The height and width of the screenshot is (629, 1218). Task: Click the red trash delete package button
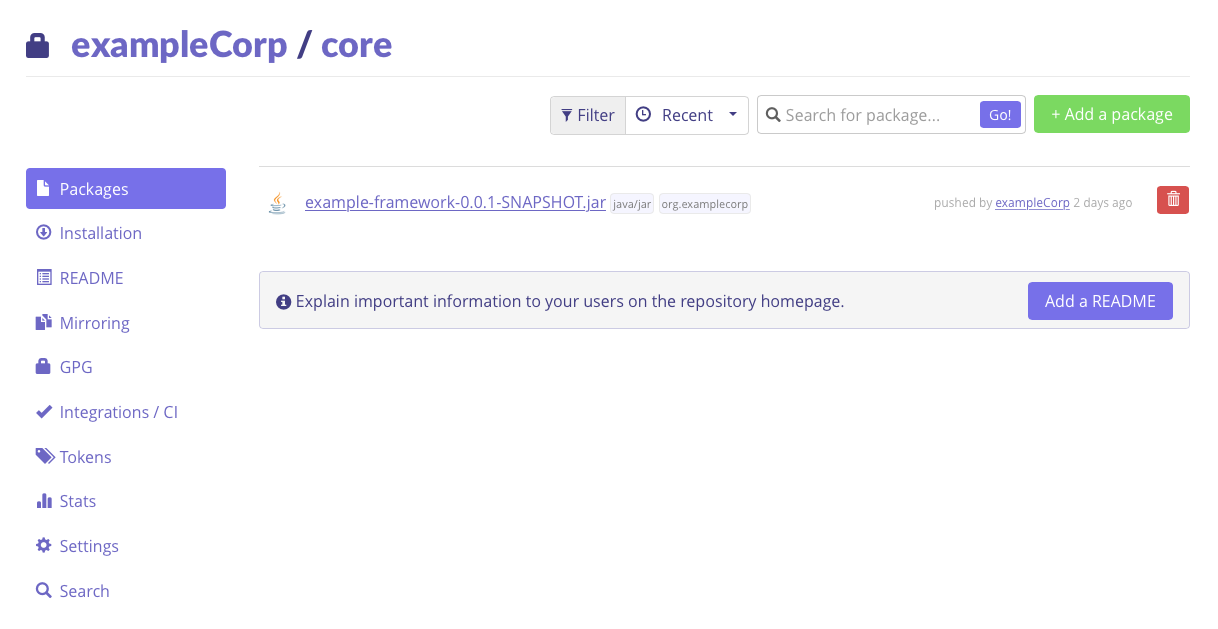[1173, 200]
